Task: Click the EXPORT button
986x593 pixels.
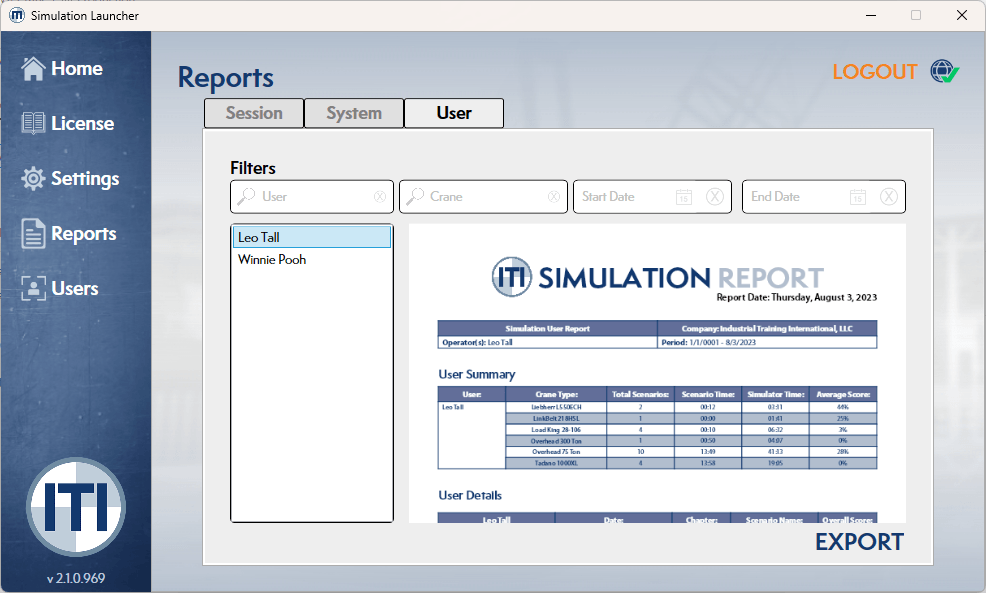Action: click(x=858, y=541)
